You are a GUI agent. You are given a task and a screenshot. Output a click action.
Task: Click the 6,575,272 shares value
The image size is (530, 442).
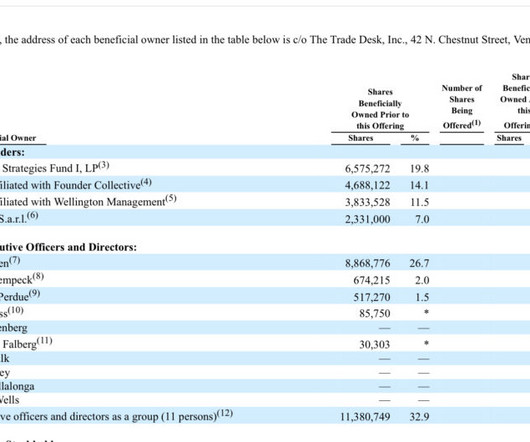click(x=367, y=169)
